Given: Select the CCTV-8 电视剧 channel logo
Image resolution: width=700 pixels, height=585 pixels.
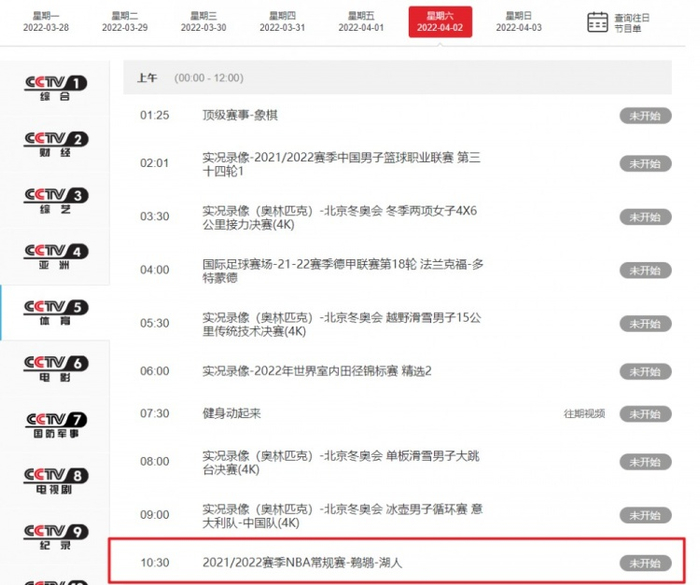Looking at the screenshot, I should tap(55, 481).
